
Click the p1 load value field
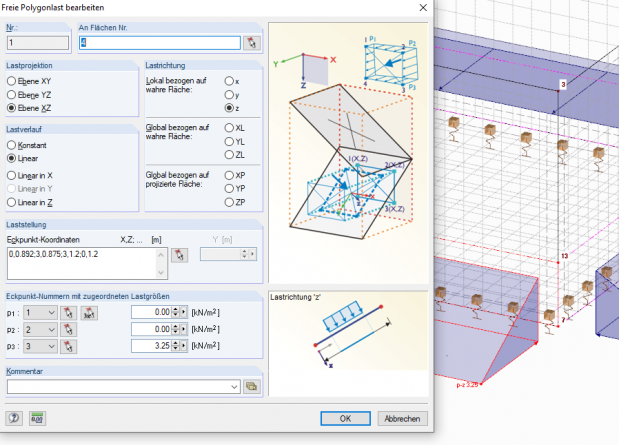(152, 312)
